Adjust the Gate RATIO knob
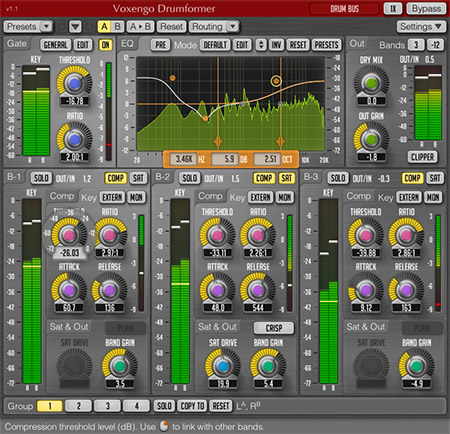 click(74, 139)
